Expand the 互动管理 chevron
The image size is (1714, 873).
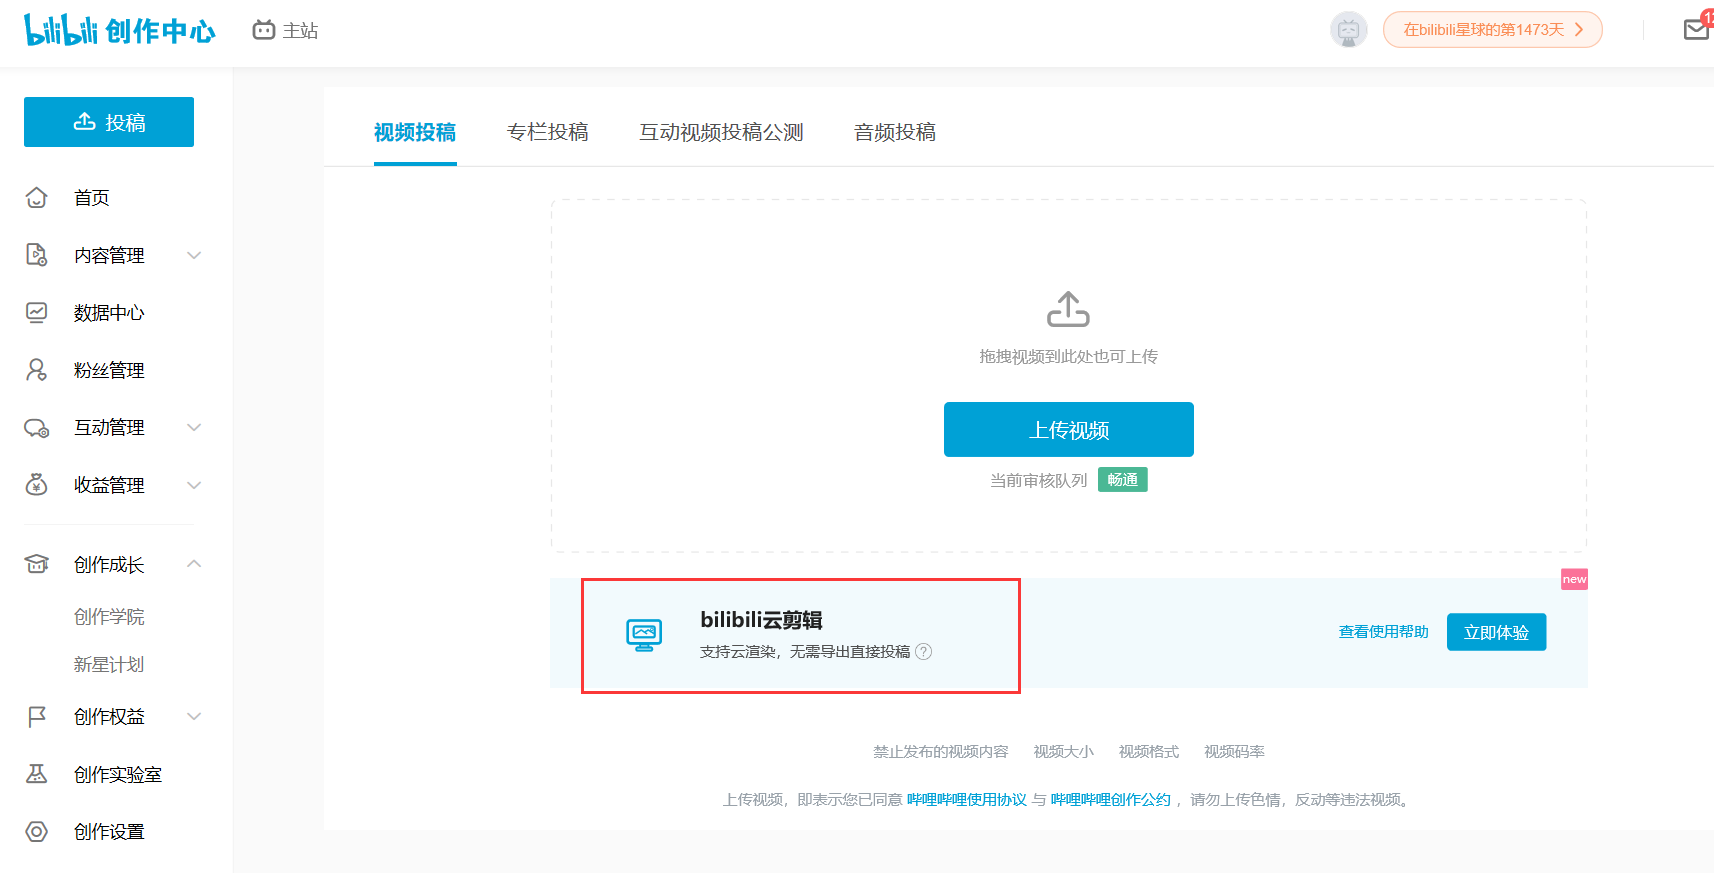pyautogui.click(x=194, y=428)
